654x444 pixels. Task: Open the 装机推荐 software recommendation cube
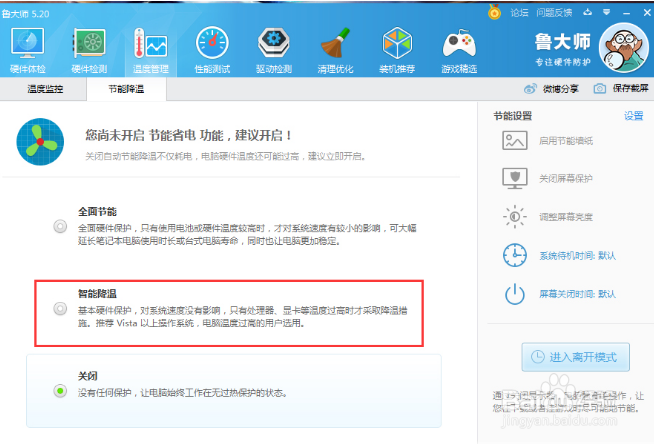click(397, 50)
